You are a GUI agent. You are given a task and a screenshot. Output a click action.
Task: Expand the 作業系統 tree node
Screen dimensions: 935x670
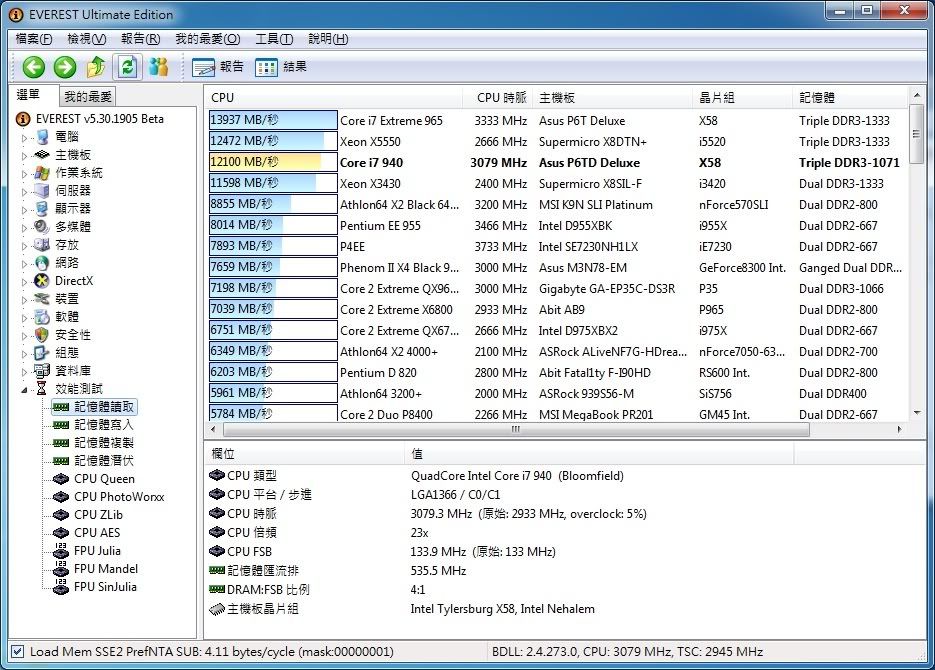tap(24, 173)
